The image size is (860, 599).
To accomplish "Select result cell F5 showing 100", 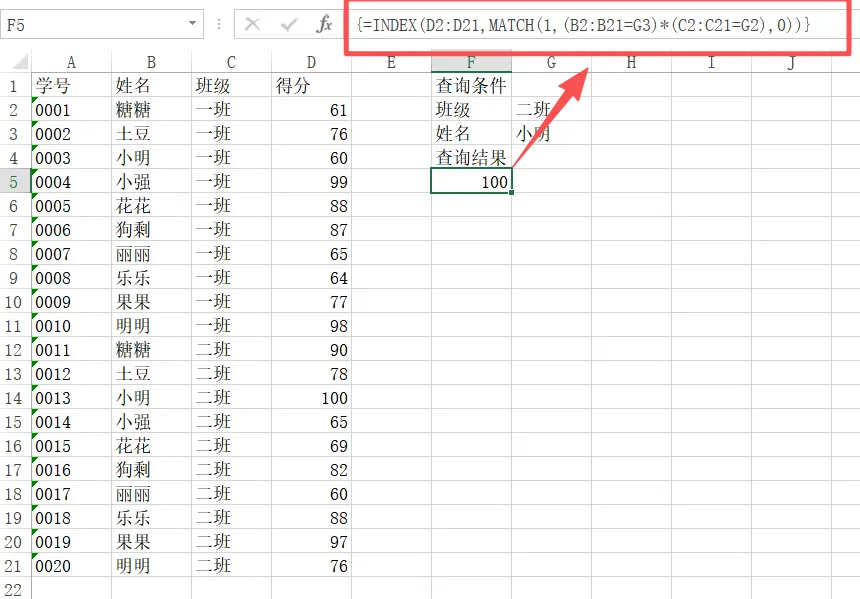I will point(472,182).
